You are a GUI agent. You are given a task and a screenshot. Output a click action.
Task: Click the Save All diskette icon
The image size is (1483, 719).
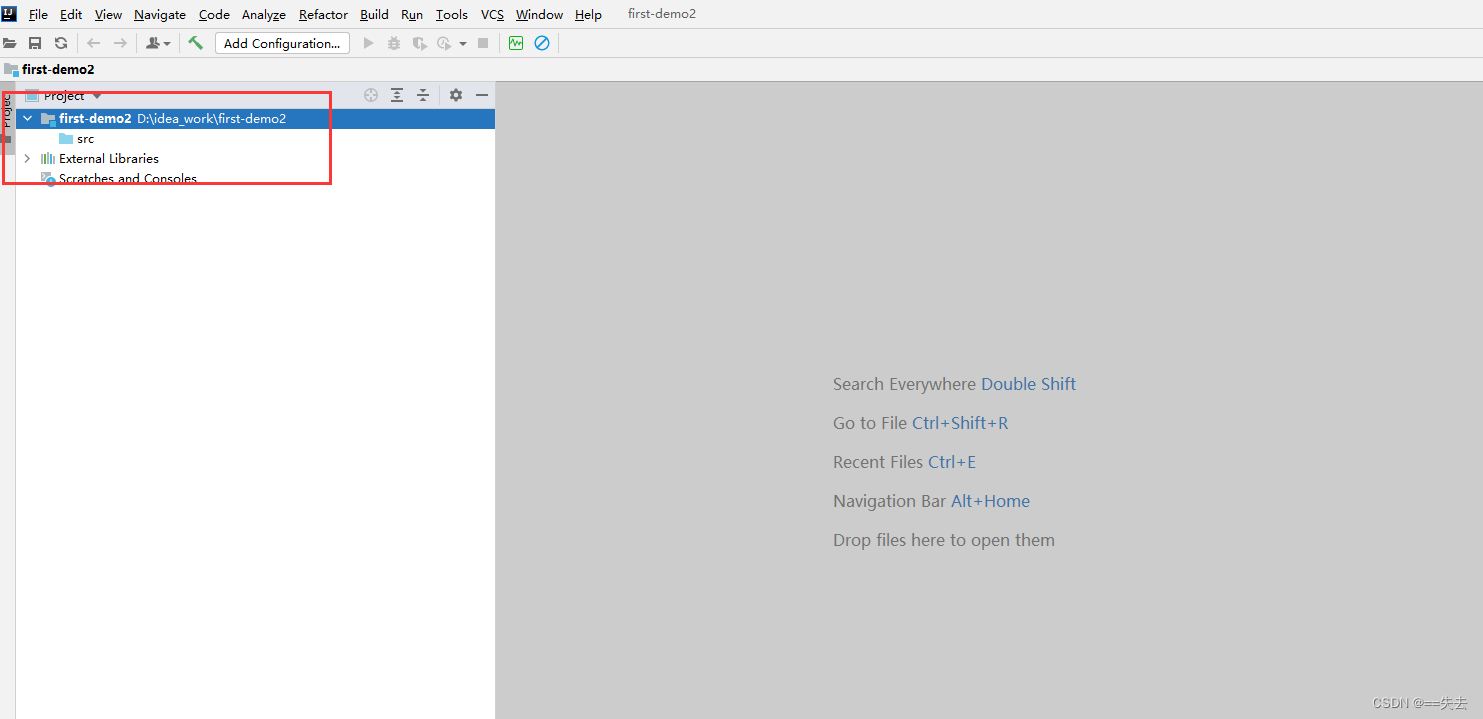click(35, 43)
